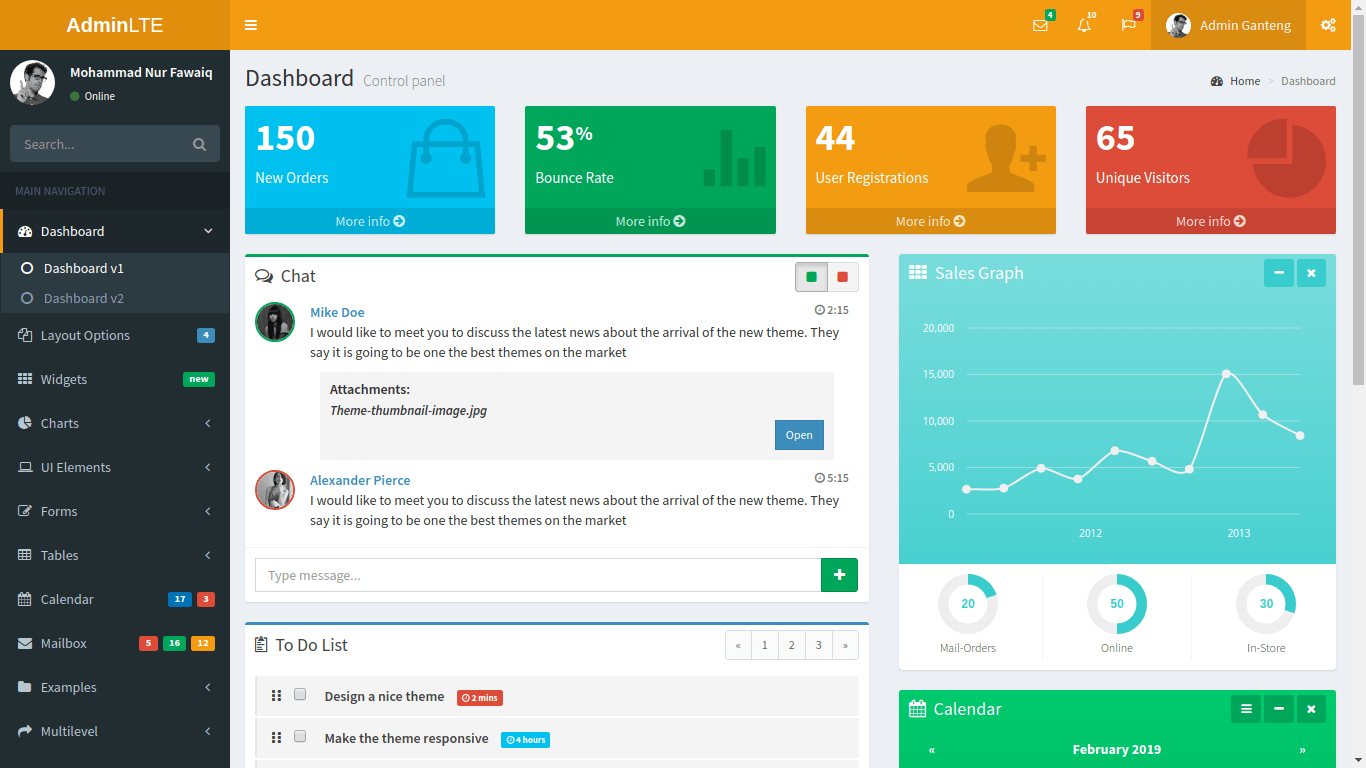Screen dimensions: 1366x768
Task: Toggle the sidebar with the hamburger icon
Action: 250,25
